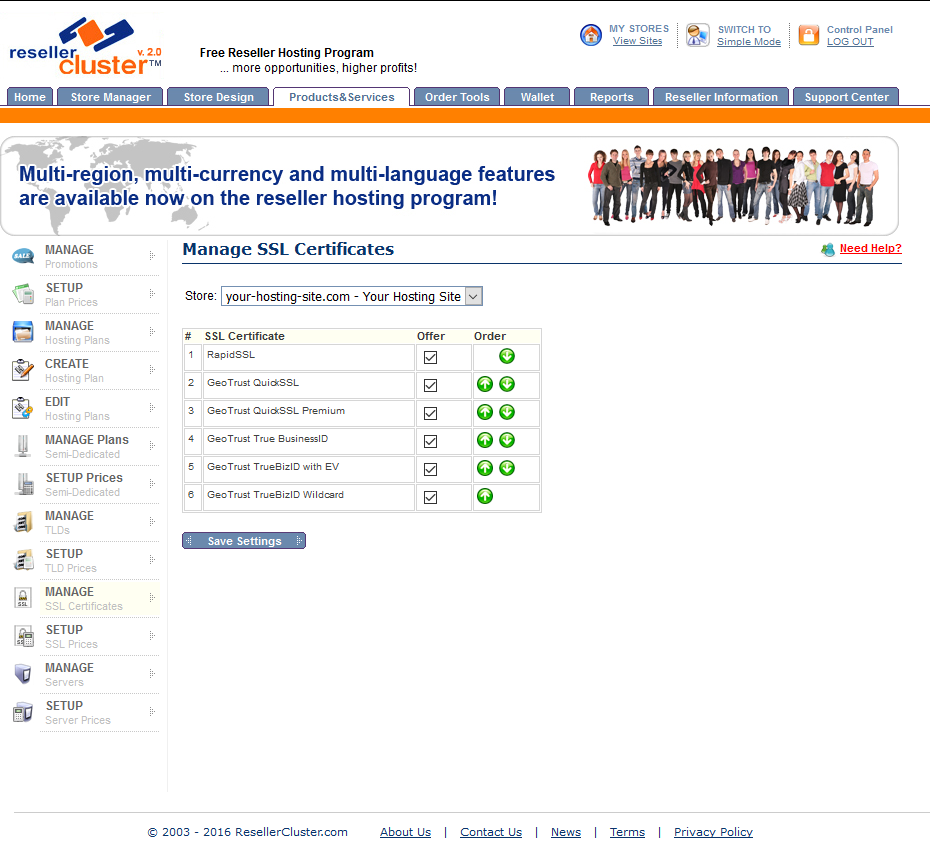The height and width of the screenshot is (859, 930).
Task: Open the Contact Us footer link
Action: pyautogui.click(x=491, y=832)
